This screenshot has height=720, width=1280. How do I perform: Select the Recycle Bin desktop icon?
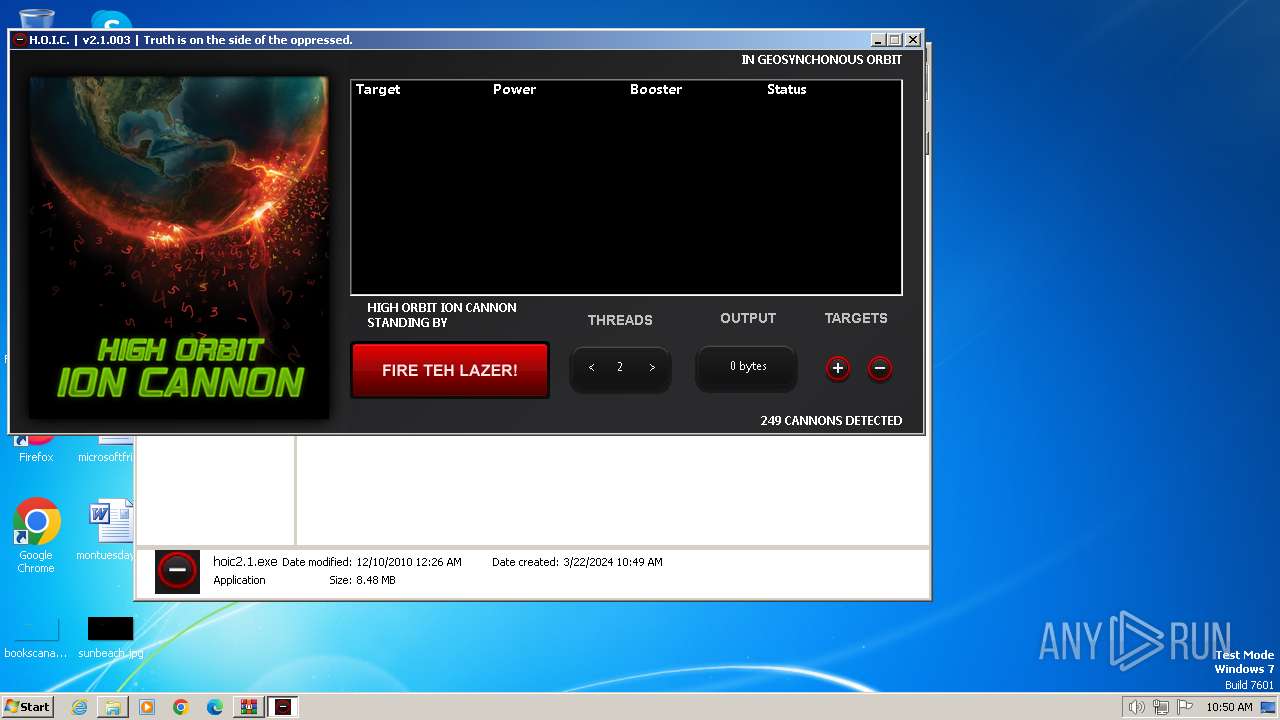pos(36,18)
